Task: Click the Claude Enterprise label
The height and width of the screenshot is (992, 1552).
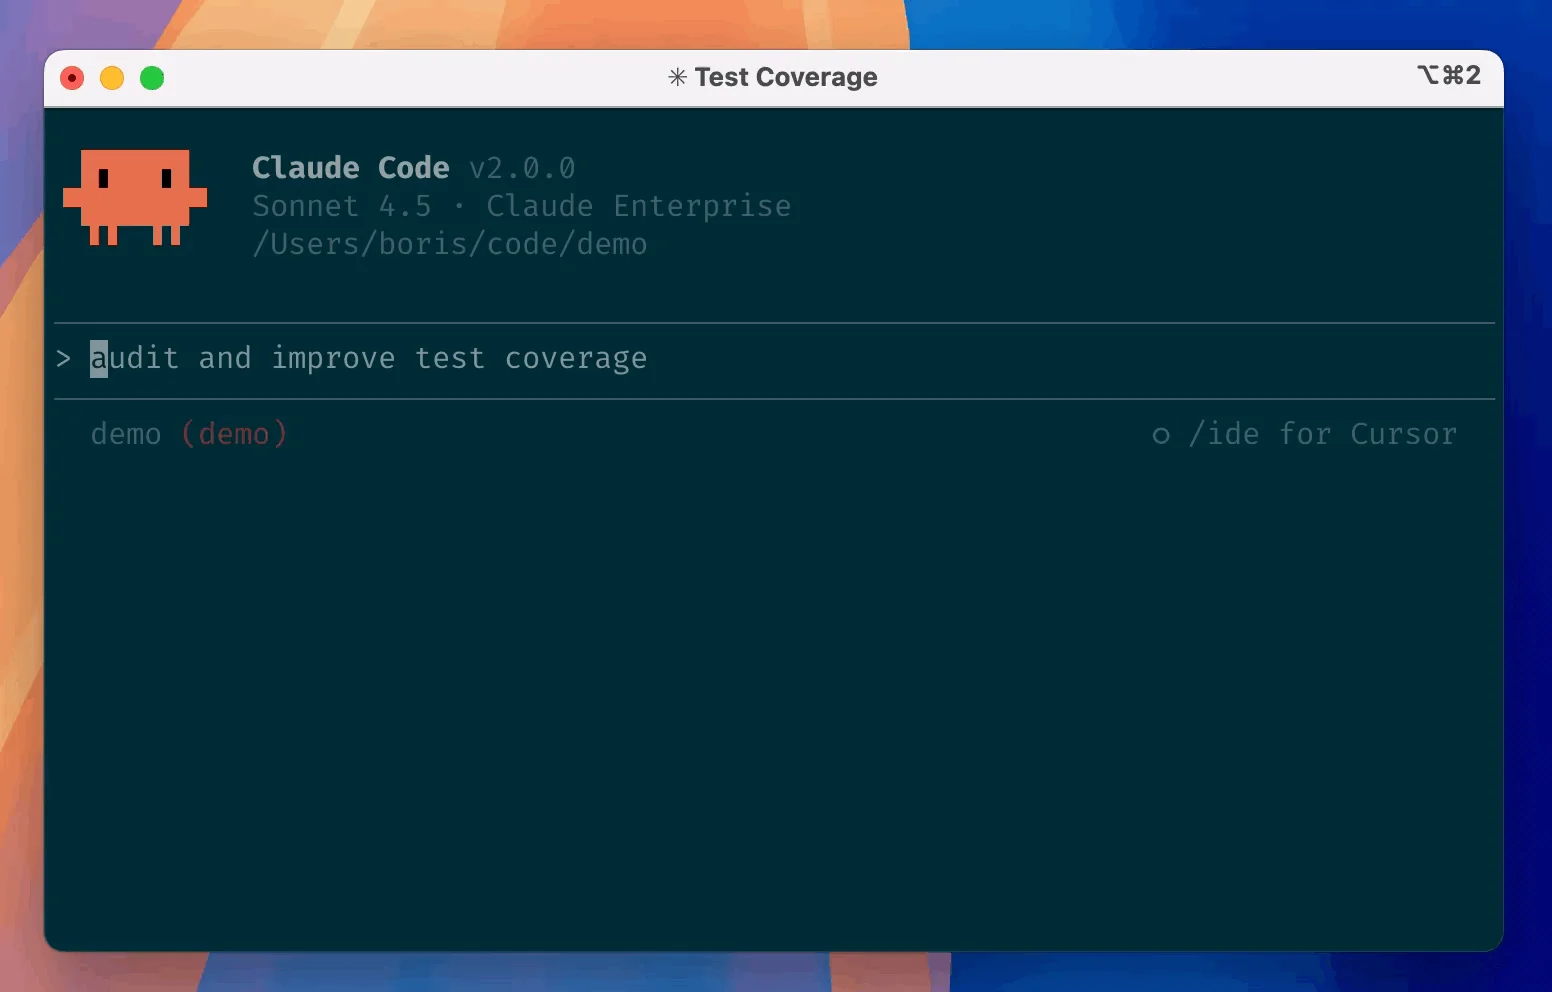Action: click(639, 206)
